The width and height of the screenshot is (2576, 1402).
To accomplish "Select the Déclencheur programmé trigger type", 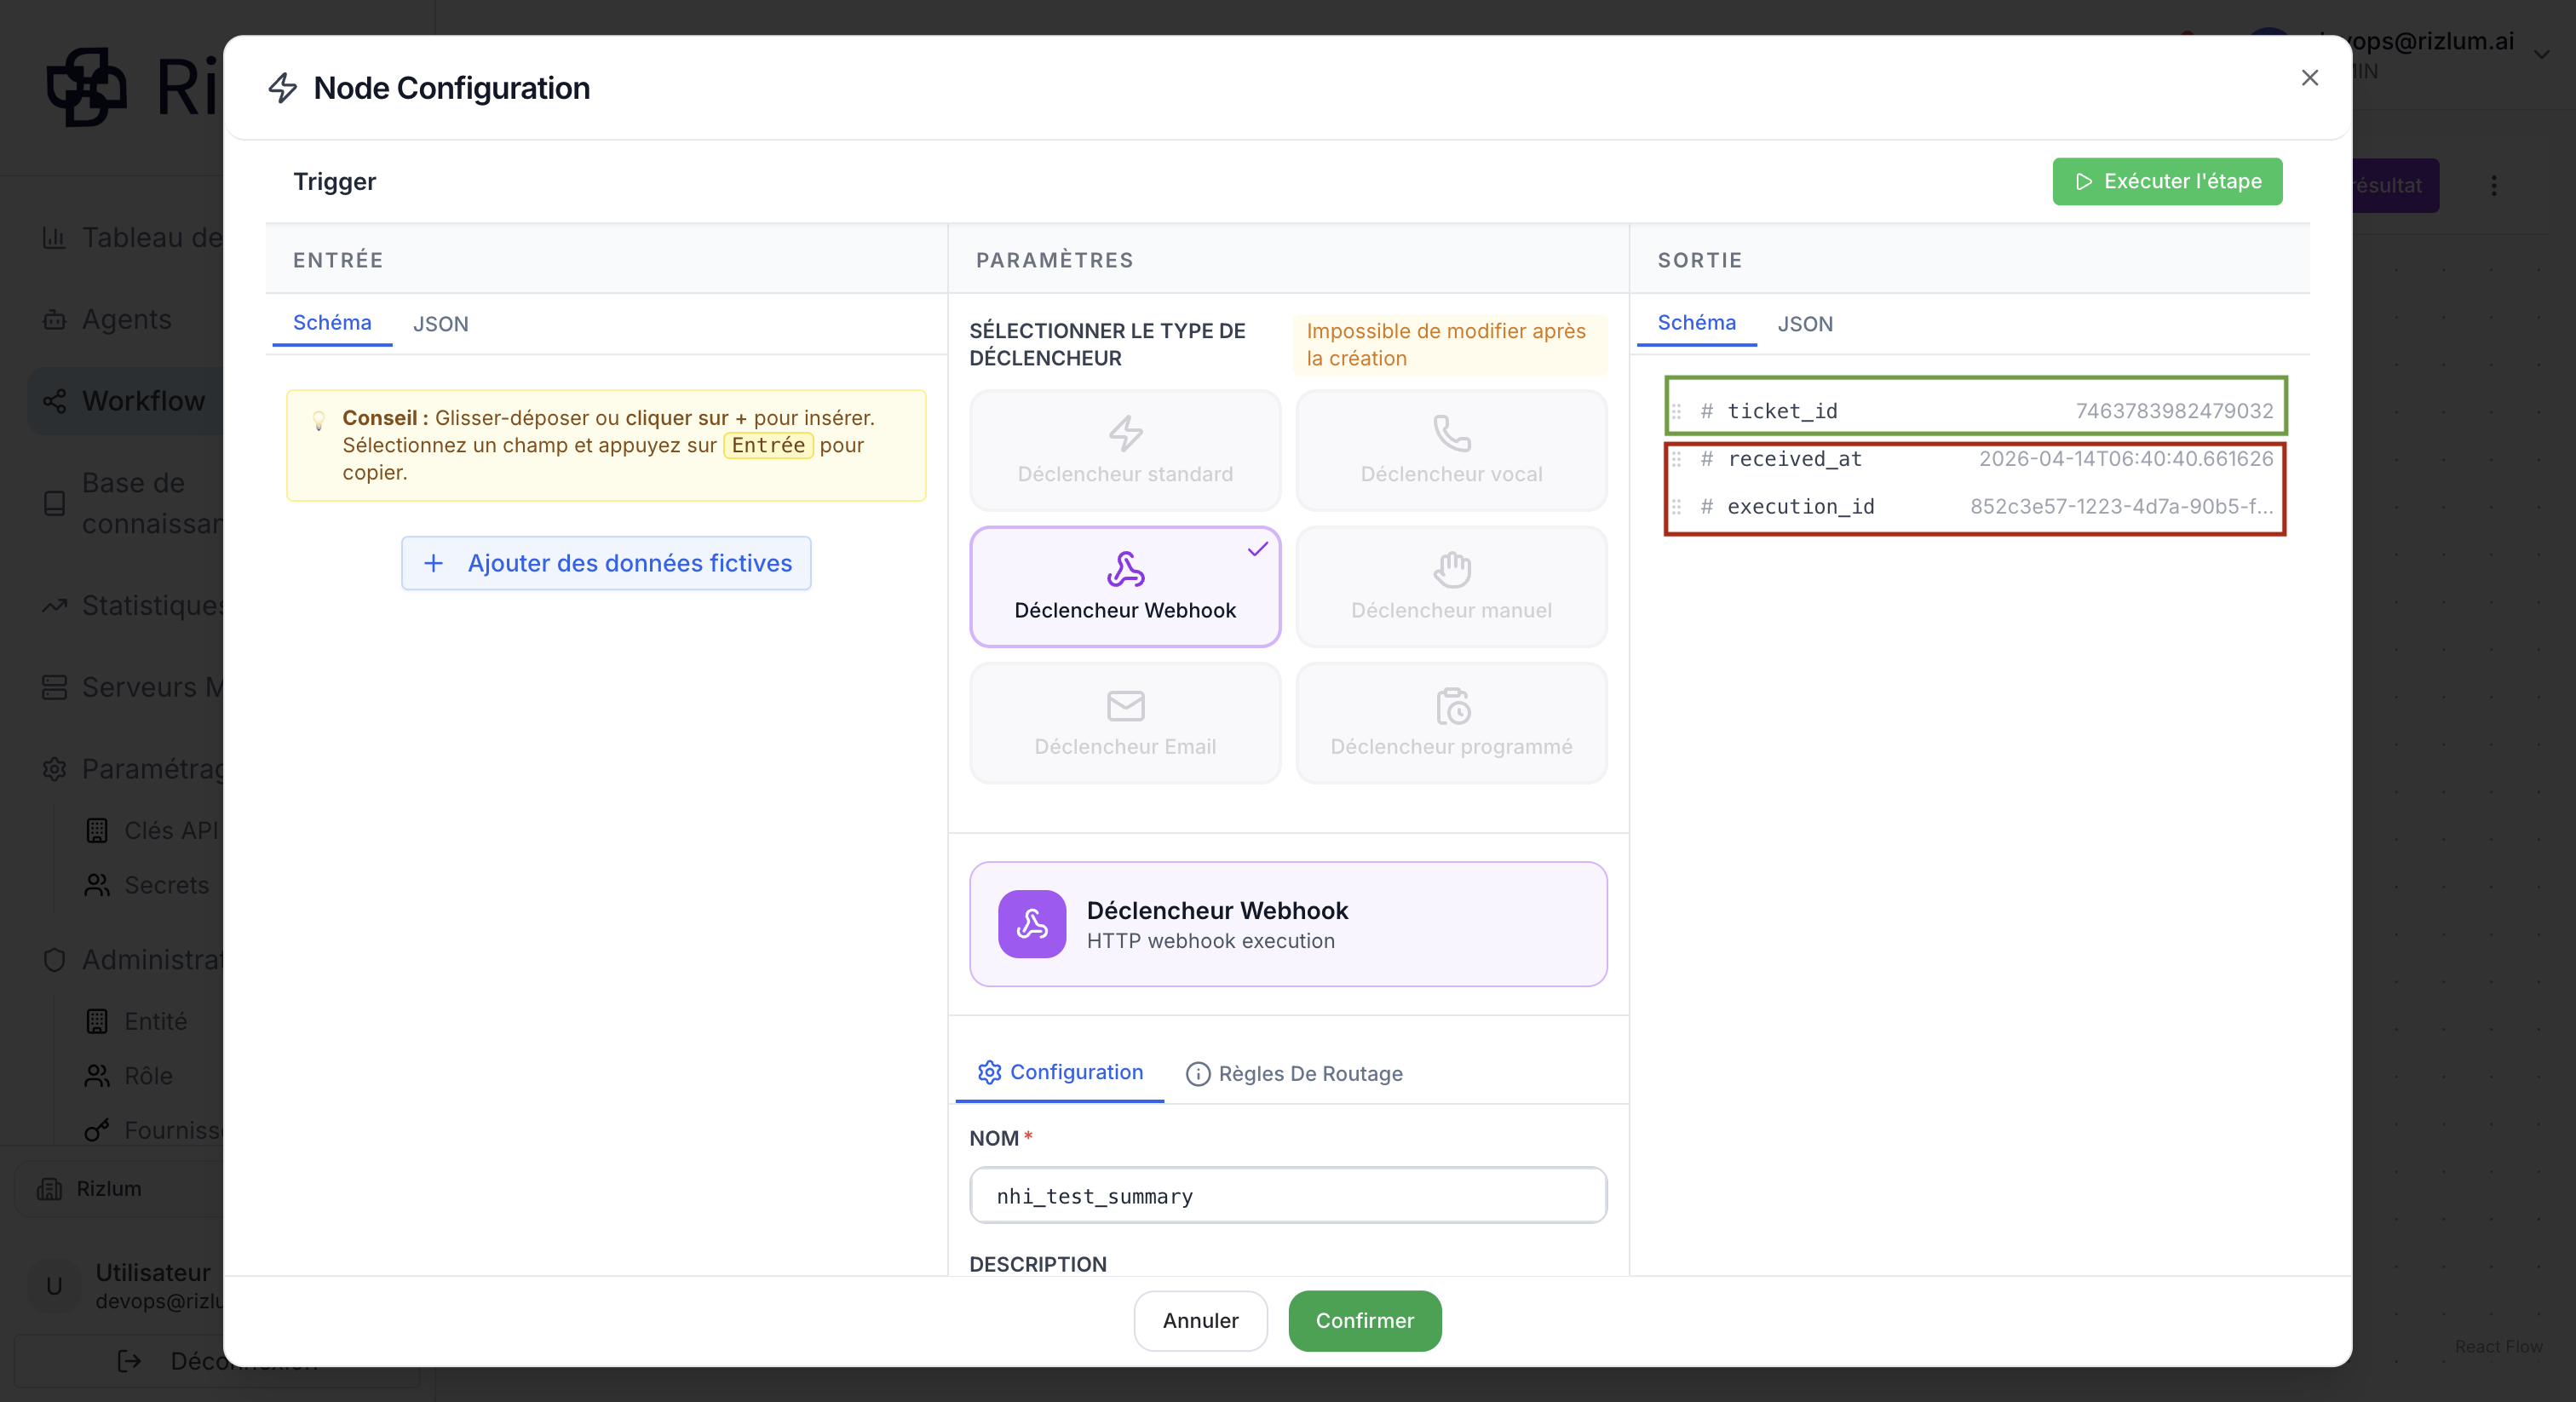I will (x=1451, y=723).
